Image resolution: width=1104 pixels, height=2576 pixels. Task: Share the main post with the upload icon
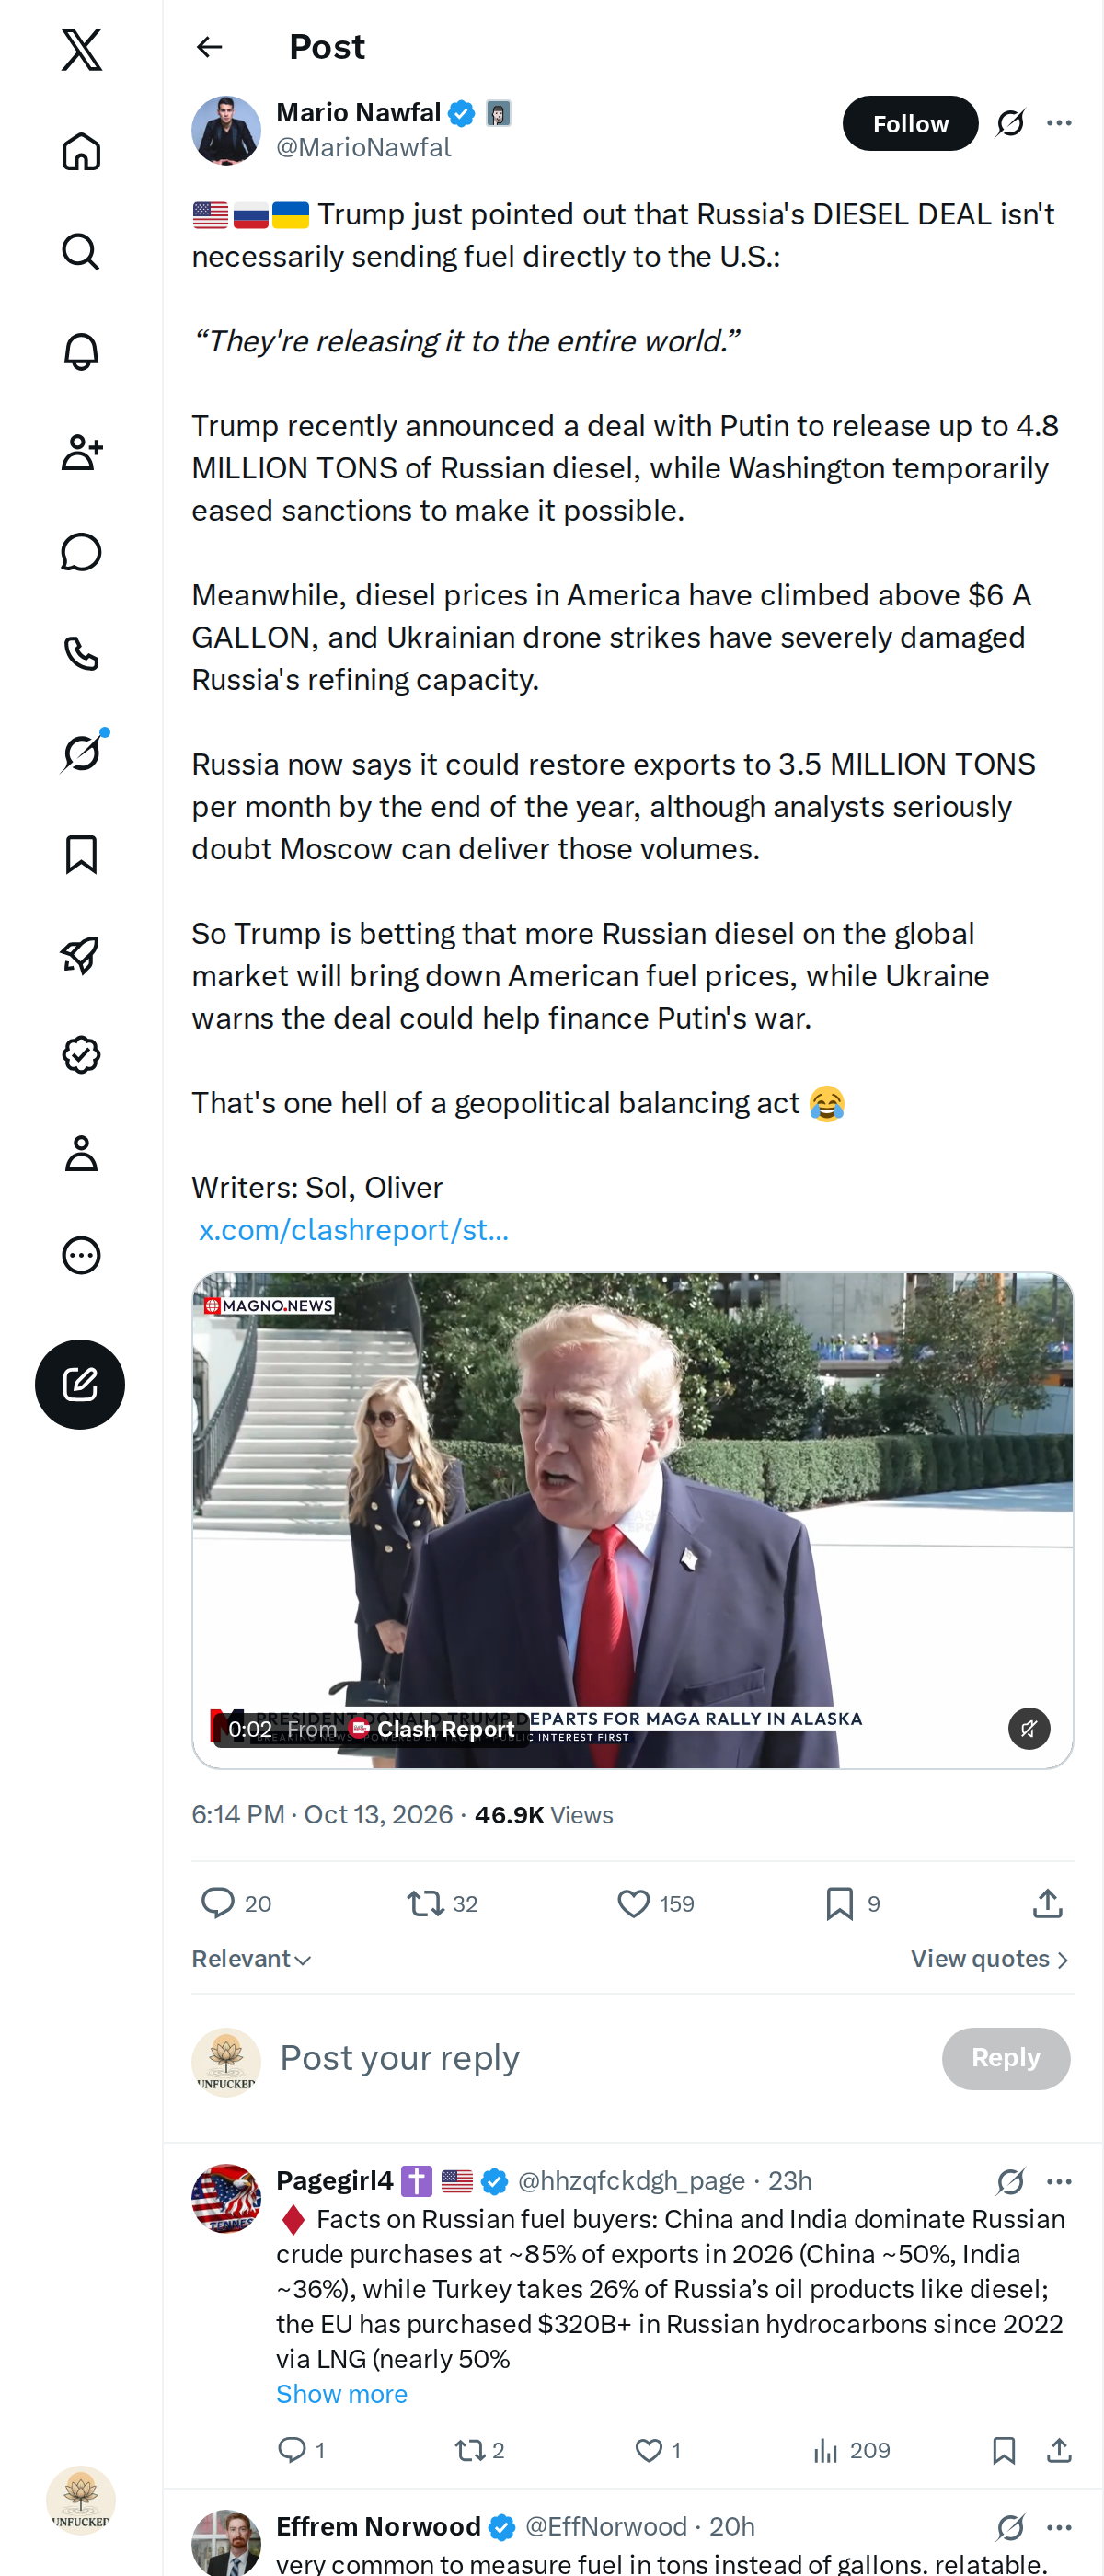point(1047,1903)
